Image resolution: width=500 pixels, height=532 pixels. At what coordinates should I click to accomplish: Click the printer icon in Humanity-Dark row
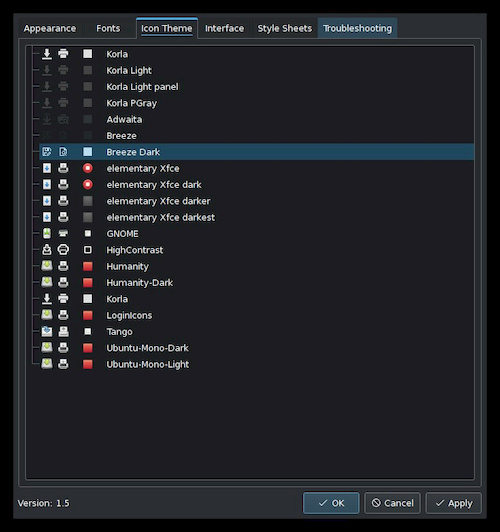(63, 282)
